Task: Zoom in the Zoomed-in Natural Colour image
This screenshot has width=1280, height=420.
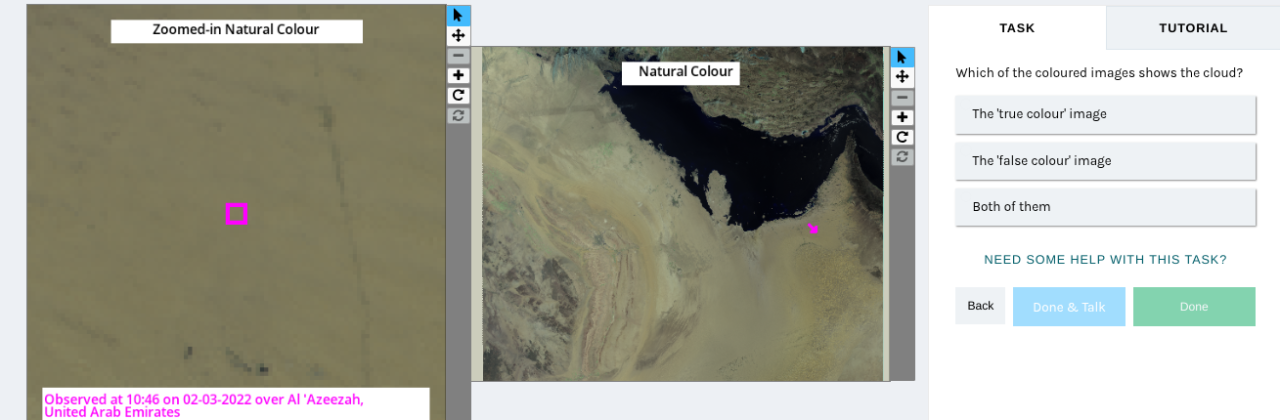Action: click(458, 75)
